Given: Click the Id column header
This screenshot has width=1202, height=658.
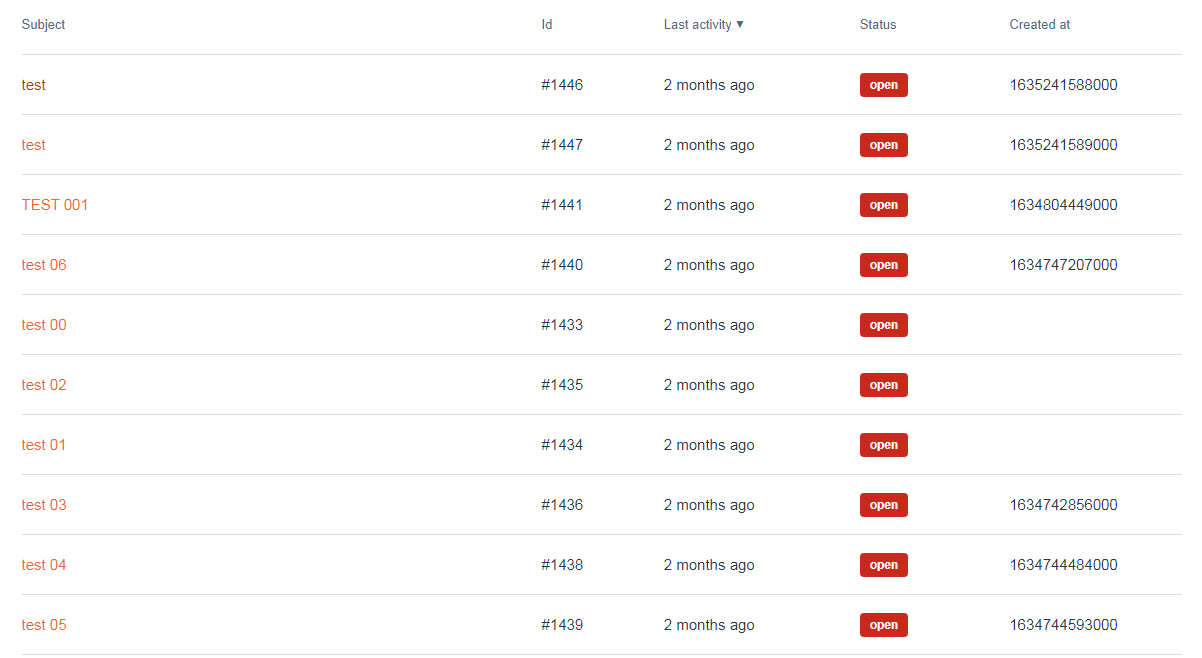Looking at the screenshot, I should pos(547,24).
